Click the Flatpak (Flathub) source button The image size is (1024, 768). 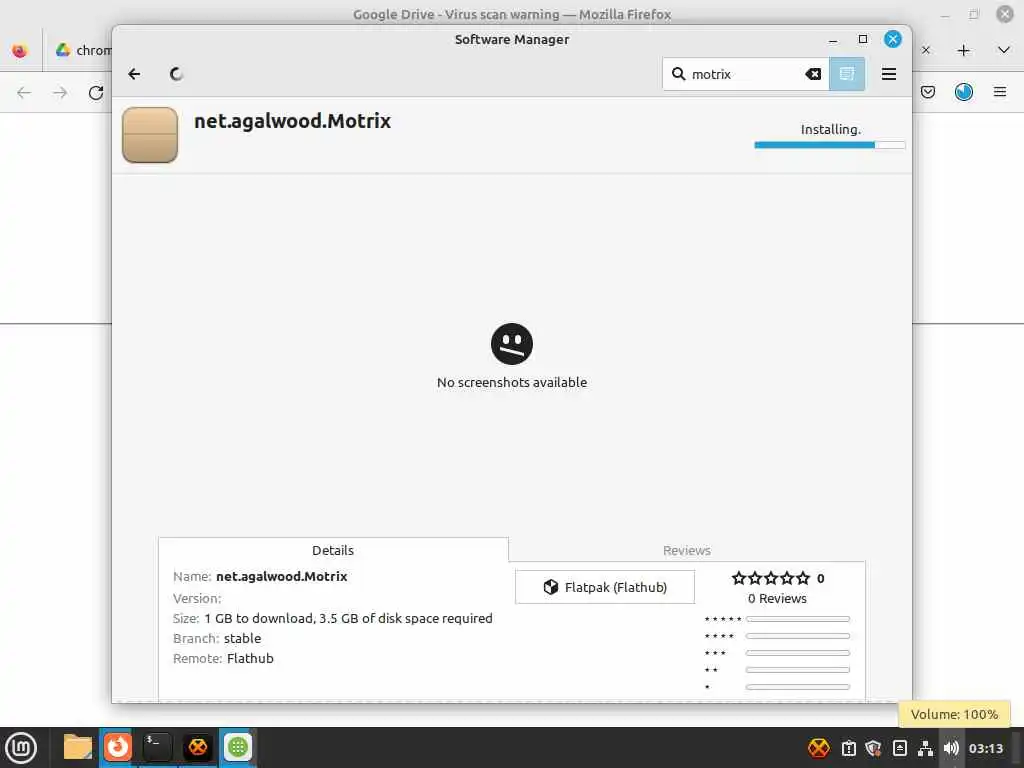[605, 587]
